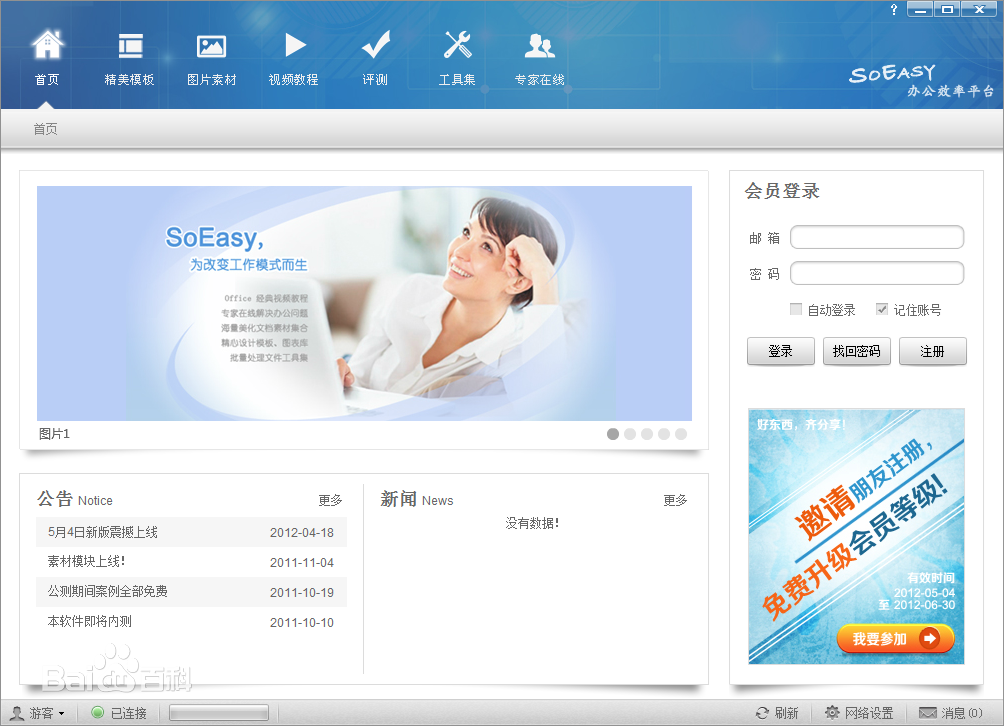The width and height of the screenshot is (1004, 726).
Task: Click date 2011-10-10 in notices
Action: click(302, 622)
